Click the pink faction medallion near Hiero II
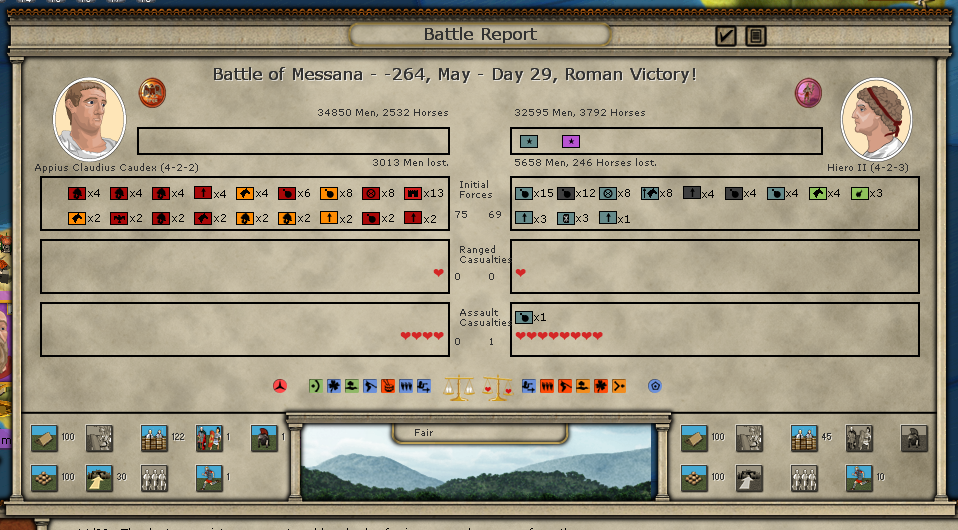 808,93
